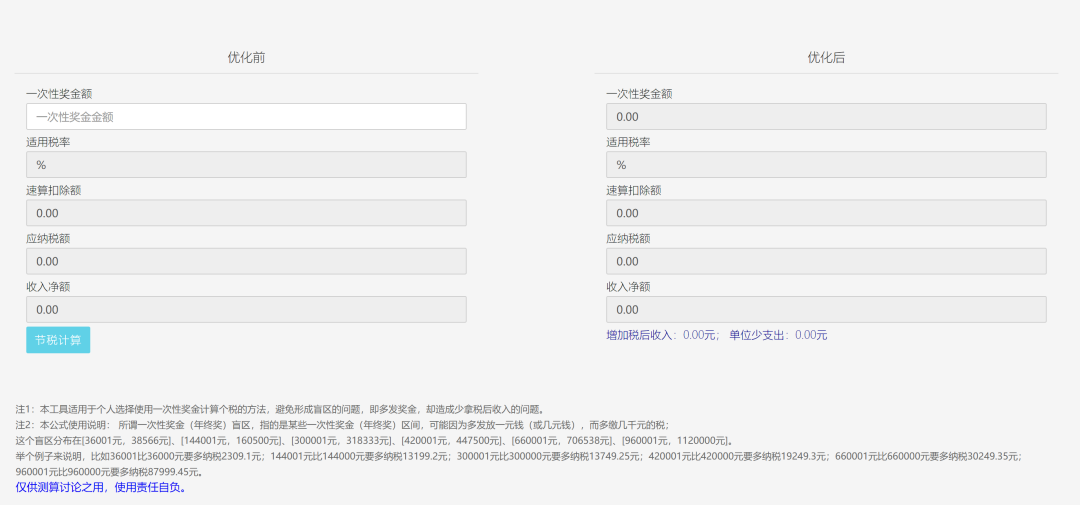
Task: Click the 优化后 section heading
Action: [826, 58]
